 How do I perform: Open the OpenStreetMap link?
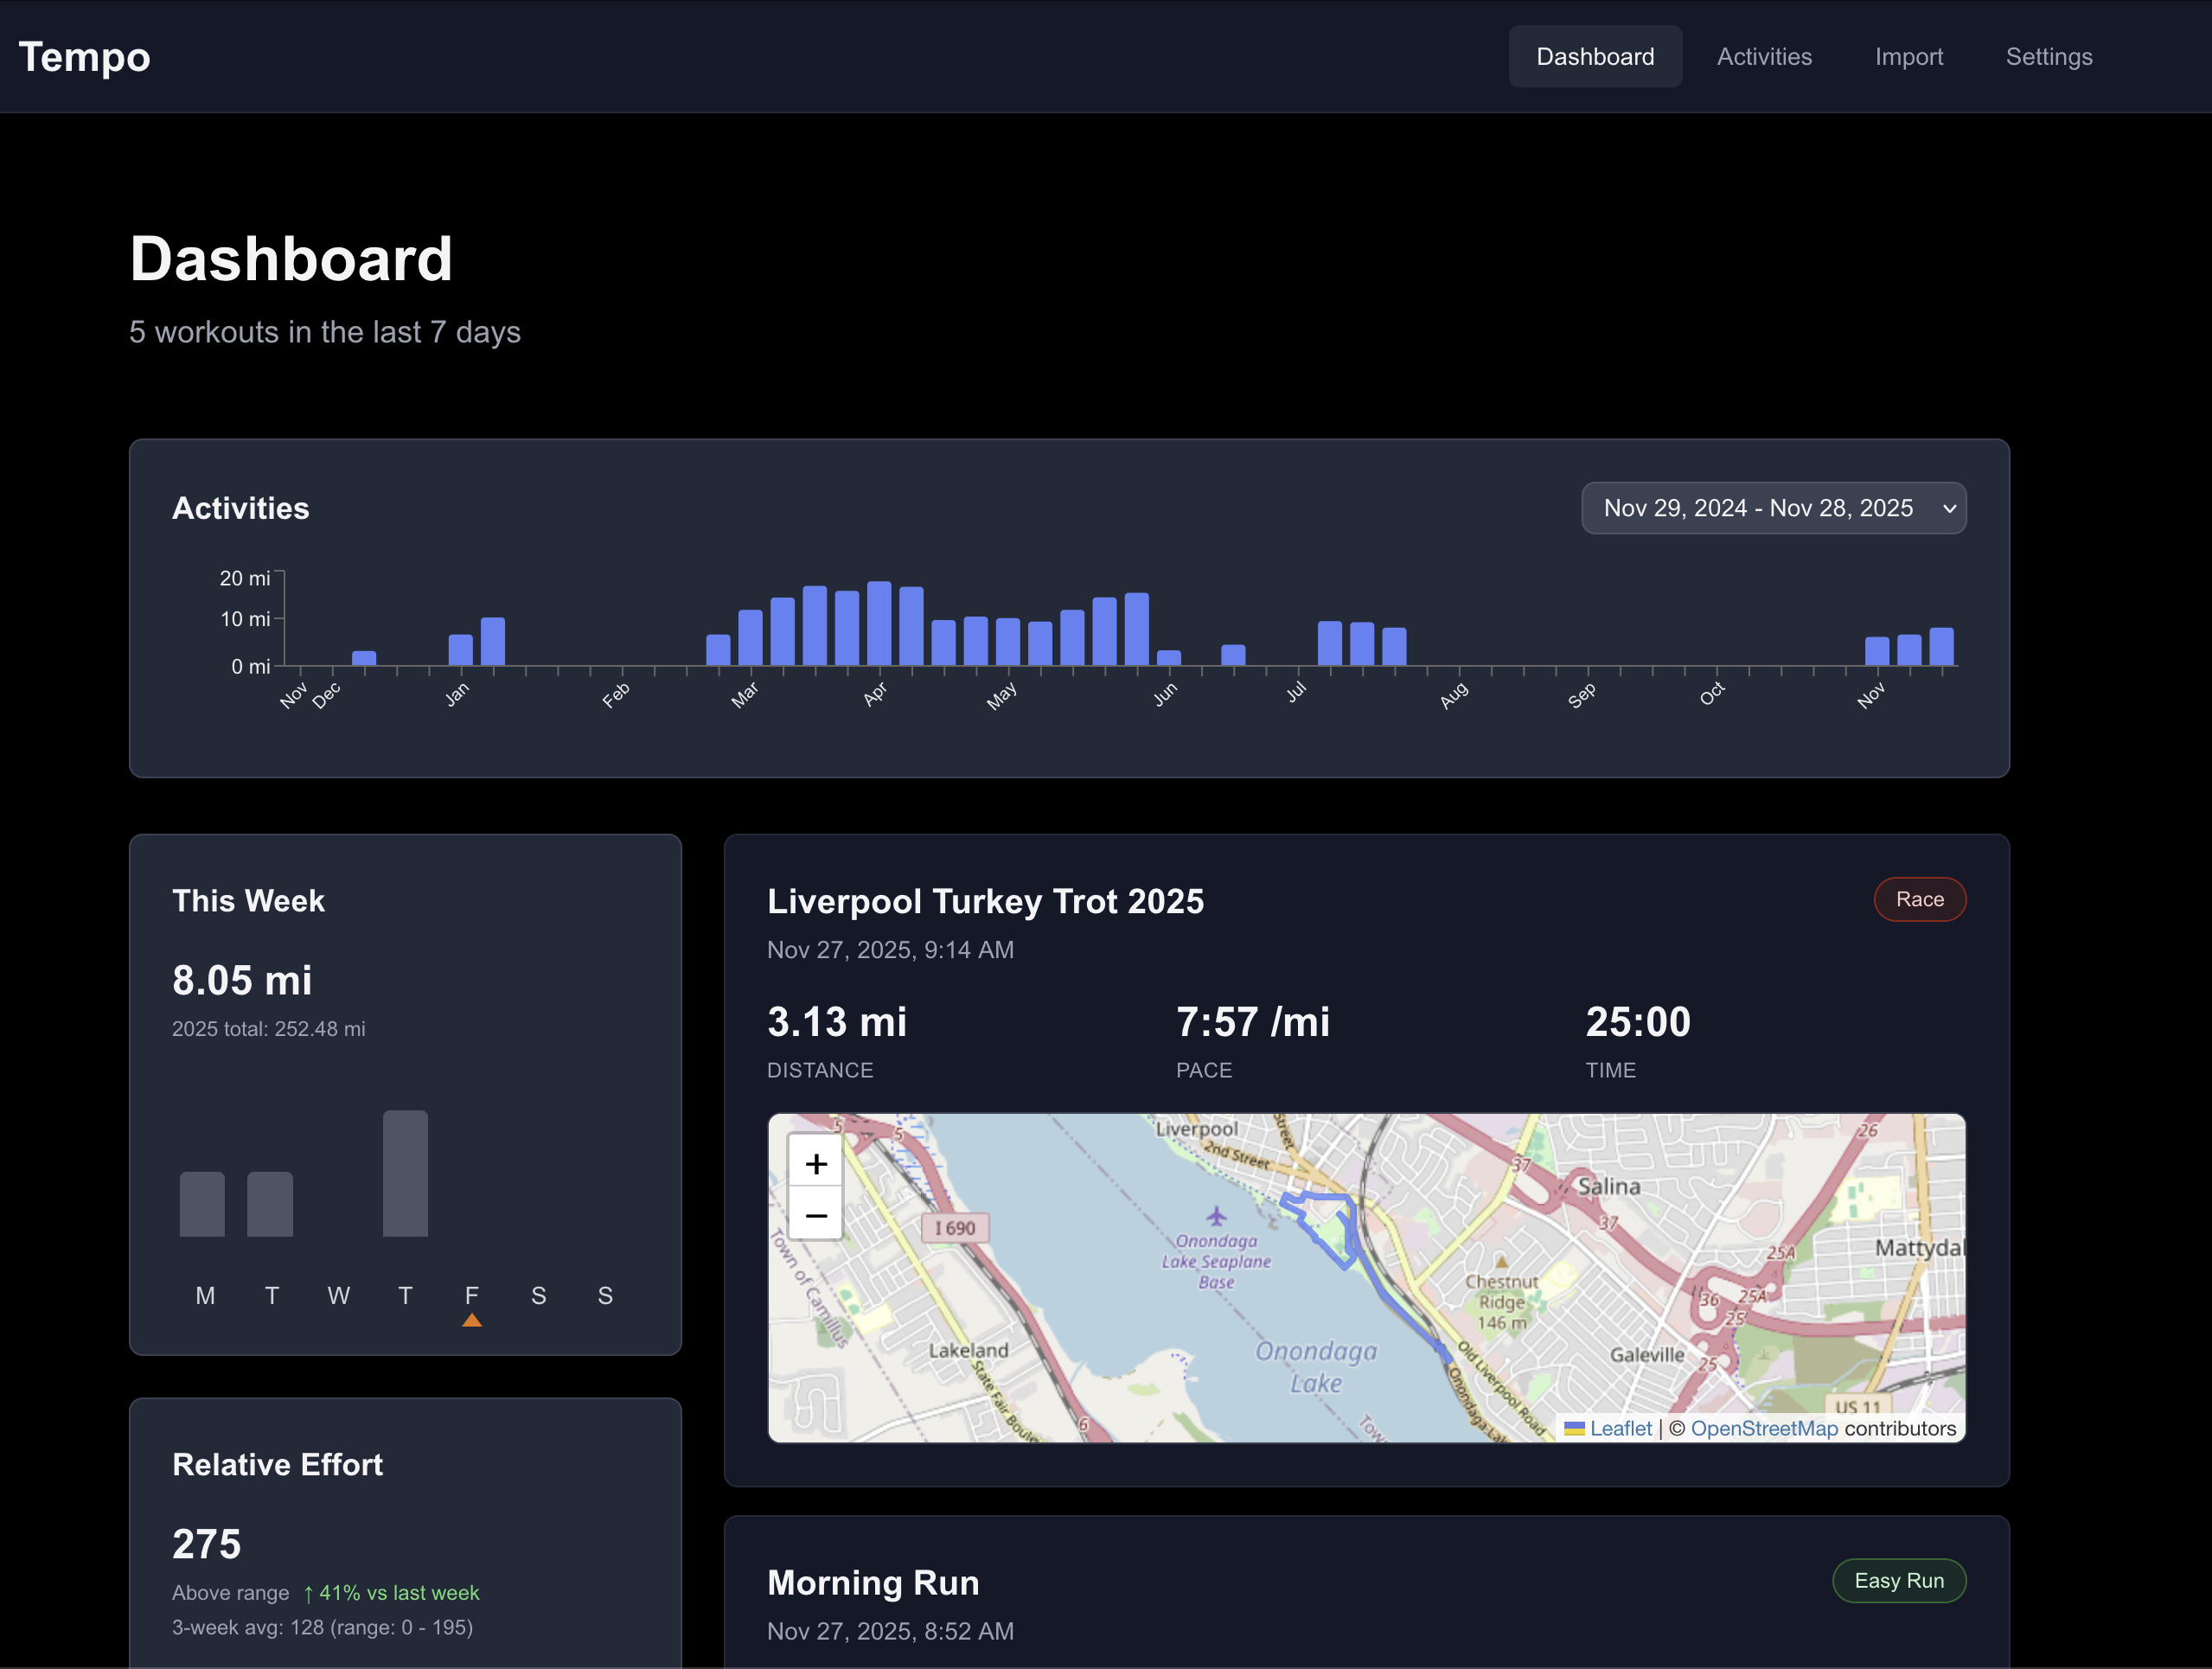(x=1763, y=1428)
